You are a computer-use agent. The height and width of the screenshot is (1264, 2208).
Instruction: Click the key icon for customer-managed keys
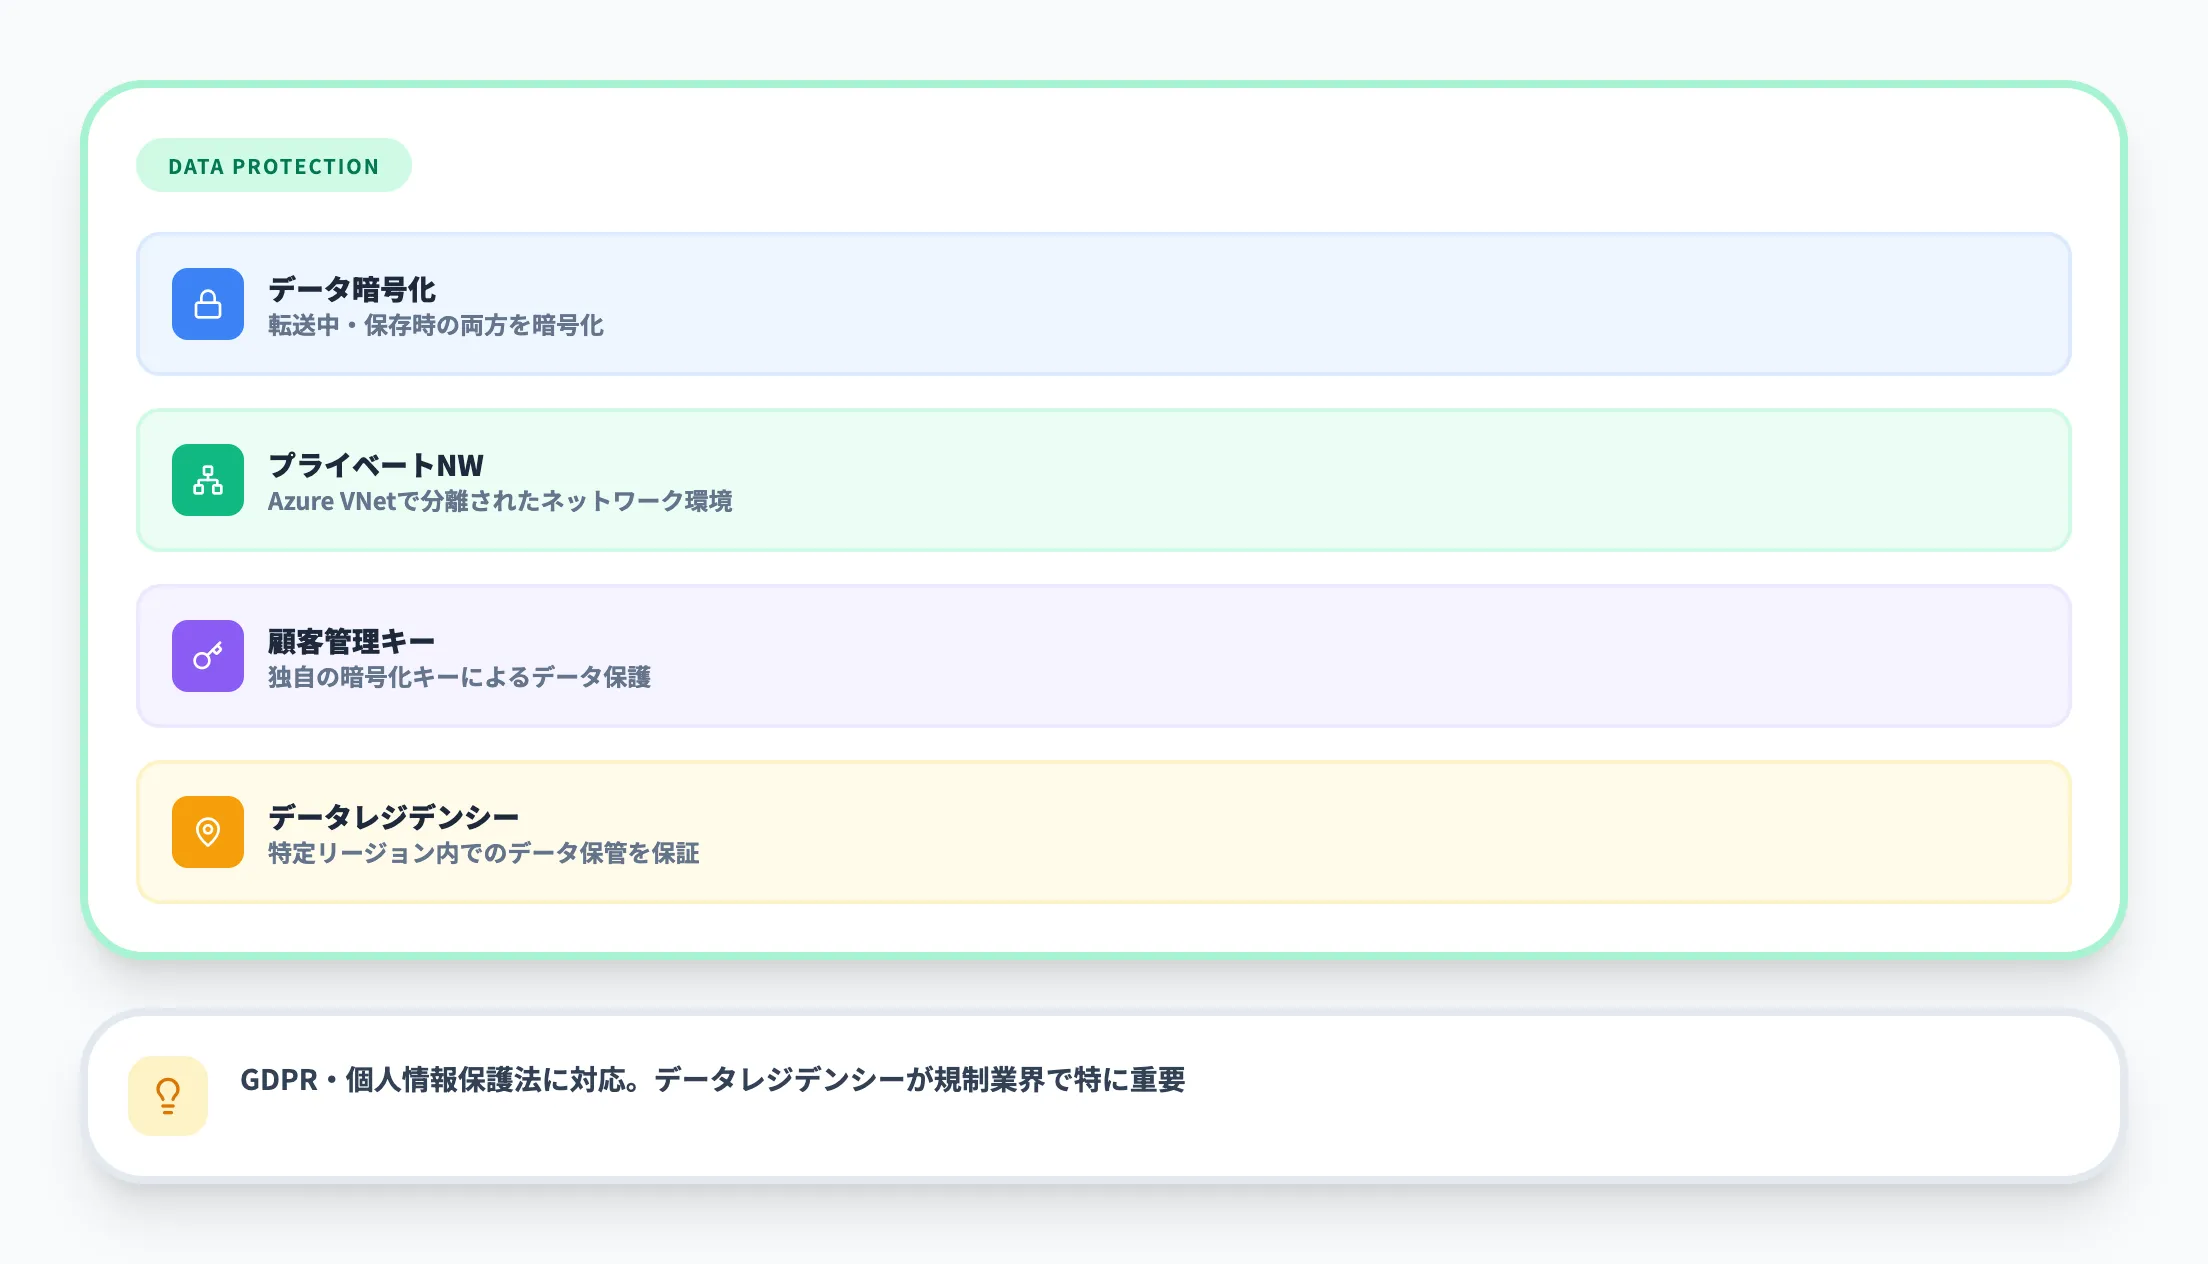pos(207,656)
